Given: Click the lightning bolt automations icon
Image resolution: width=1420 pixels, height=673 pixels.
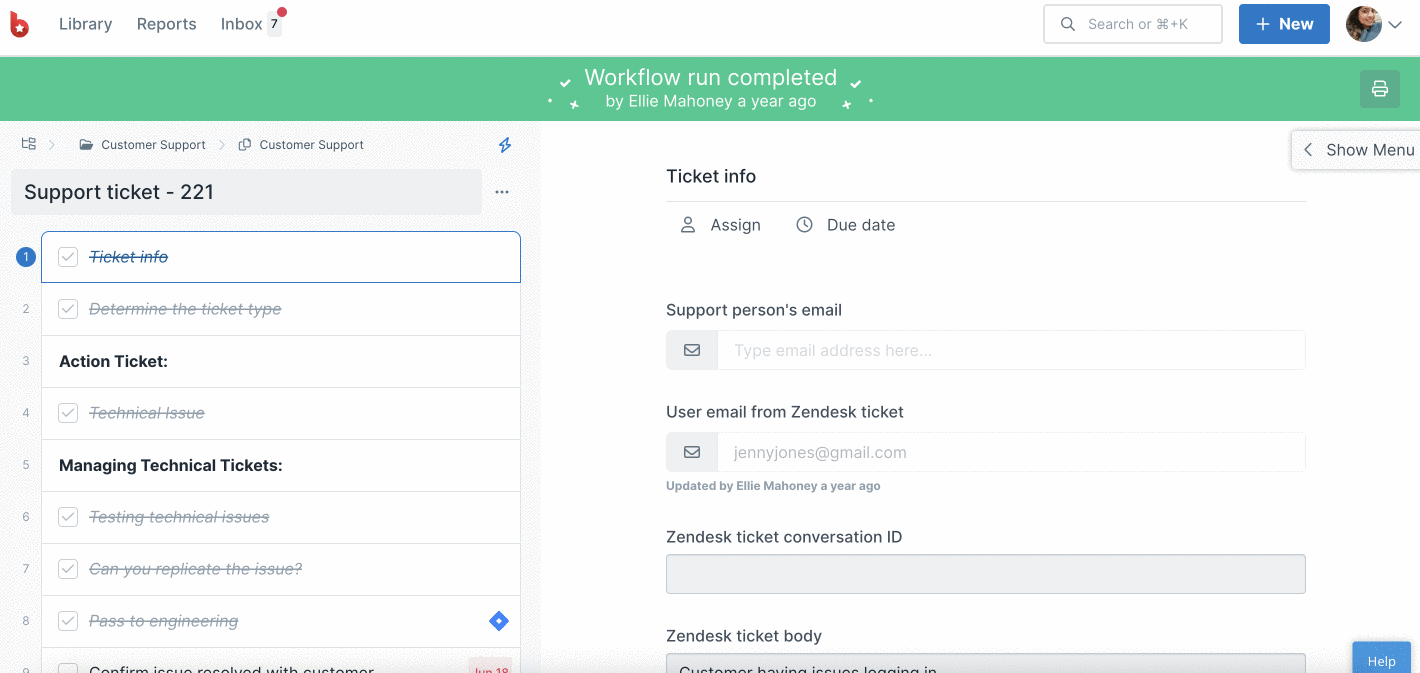Looking at the screenshot, I should pyautogui.click(x=505, y=145).
